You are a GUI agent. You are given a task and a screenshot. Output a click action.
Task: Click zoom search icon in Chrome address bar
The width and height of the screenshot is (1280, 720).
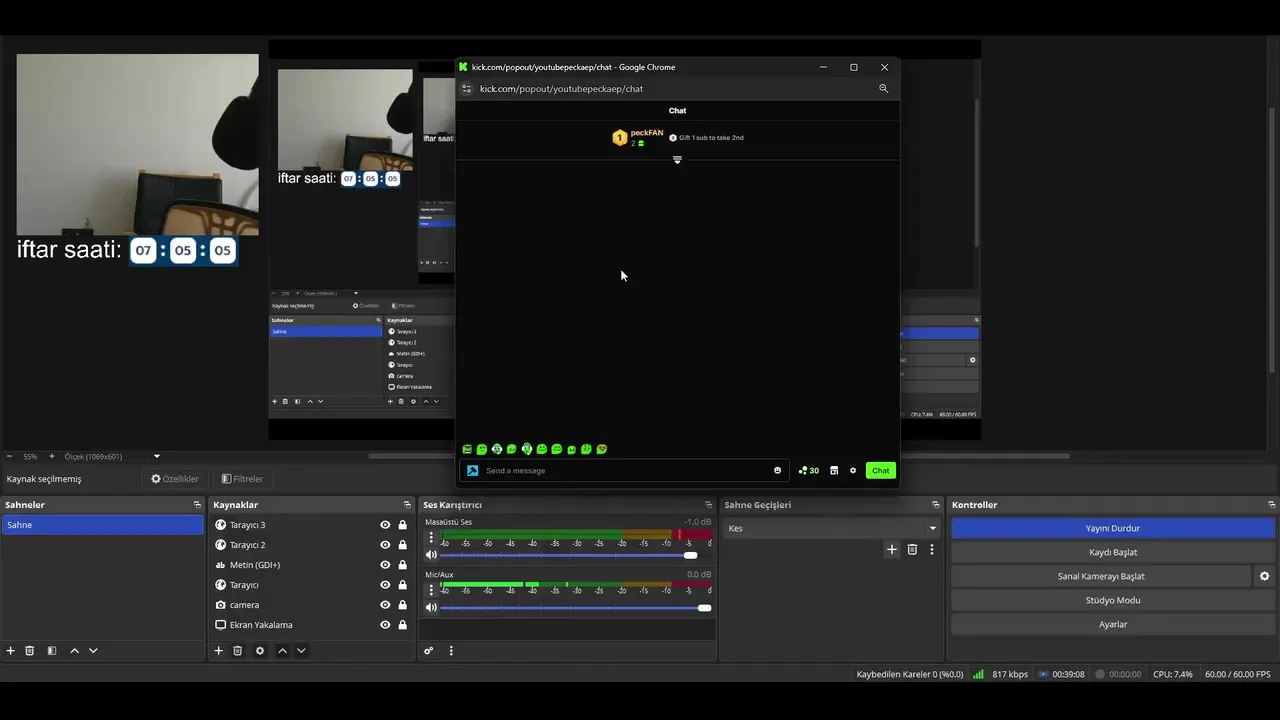tap(883, 88)
